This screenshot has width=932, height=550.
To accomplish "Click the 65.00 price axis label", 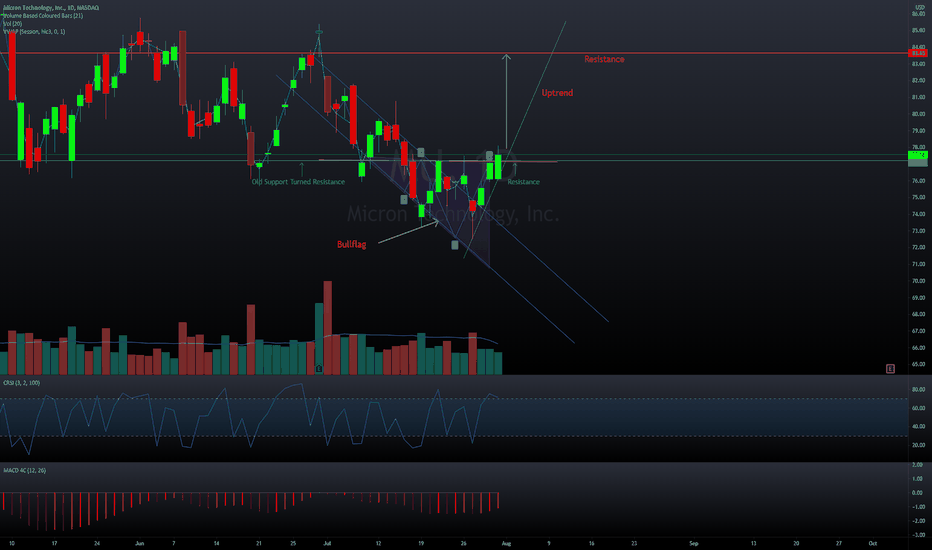I will click(x=918, y=364).
